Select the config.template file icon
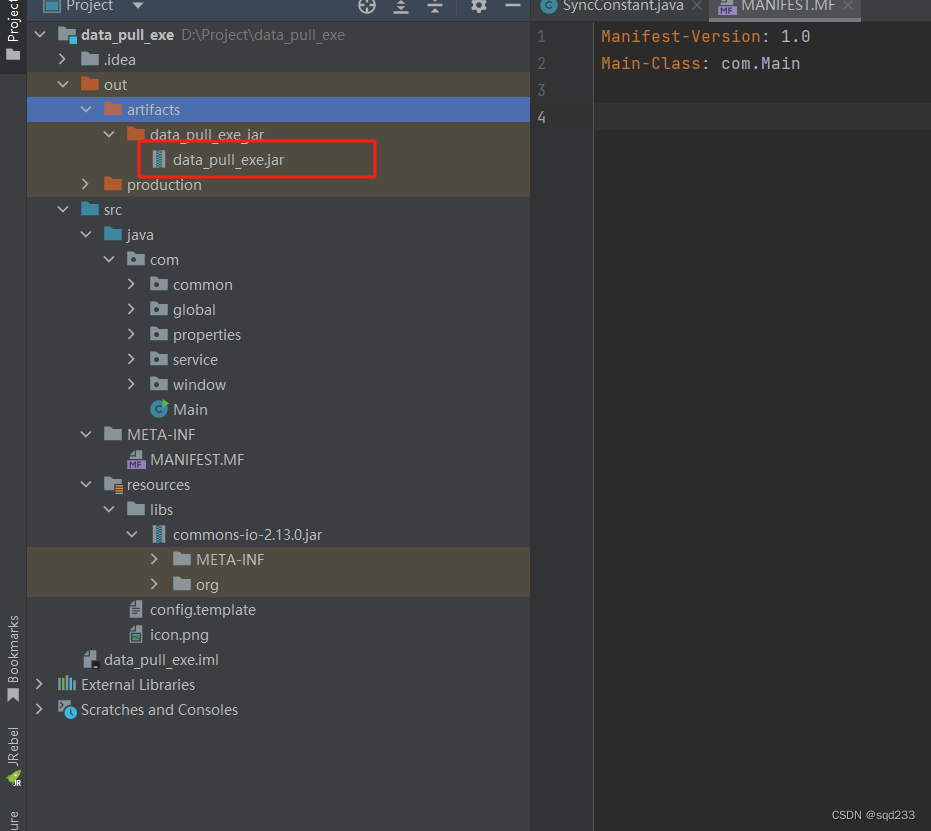The width and height of the screenshot is (931, 831). [x=136, y=609]
